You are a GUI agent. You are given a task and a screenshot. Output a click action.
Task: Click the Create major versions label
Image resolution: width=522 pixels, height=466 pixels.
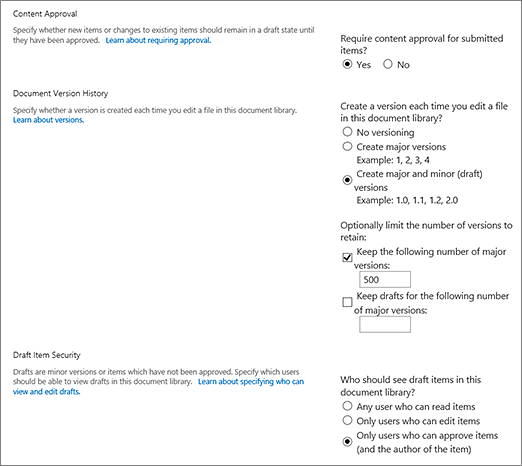tap(401, 147)
